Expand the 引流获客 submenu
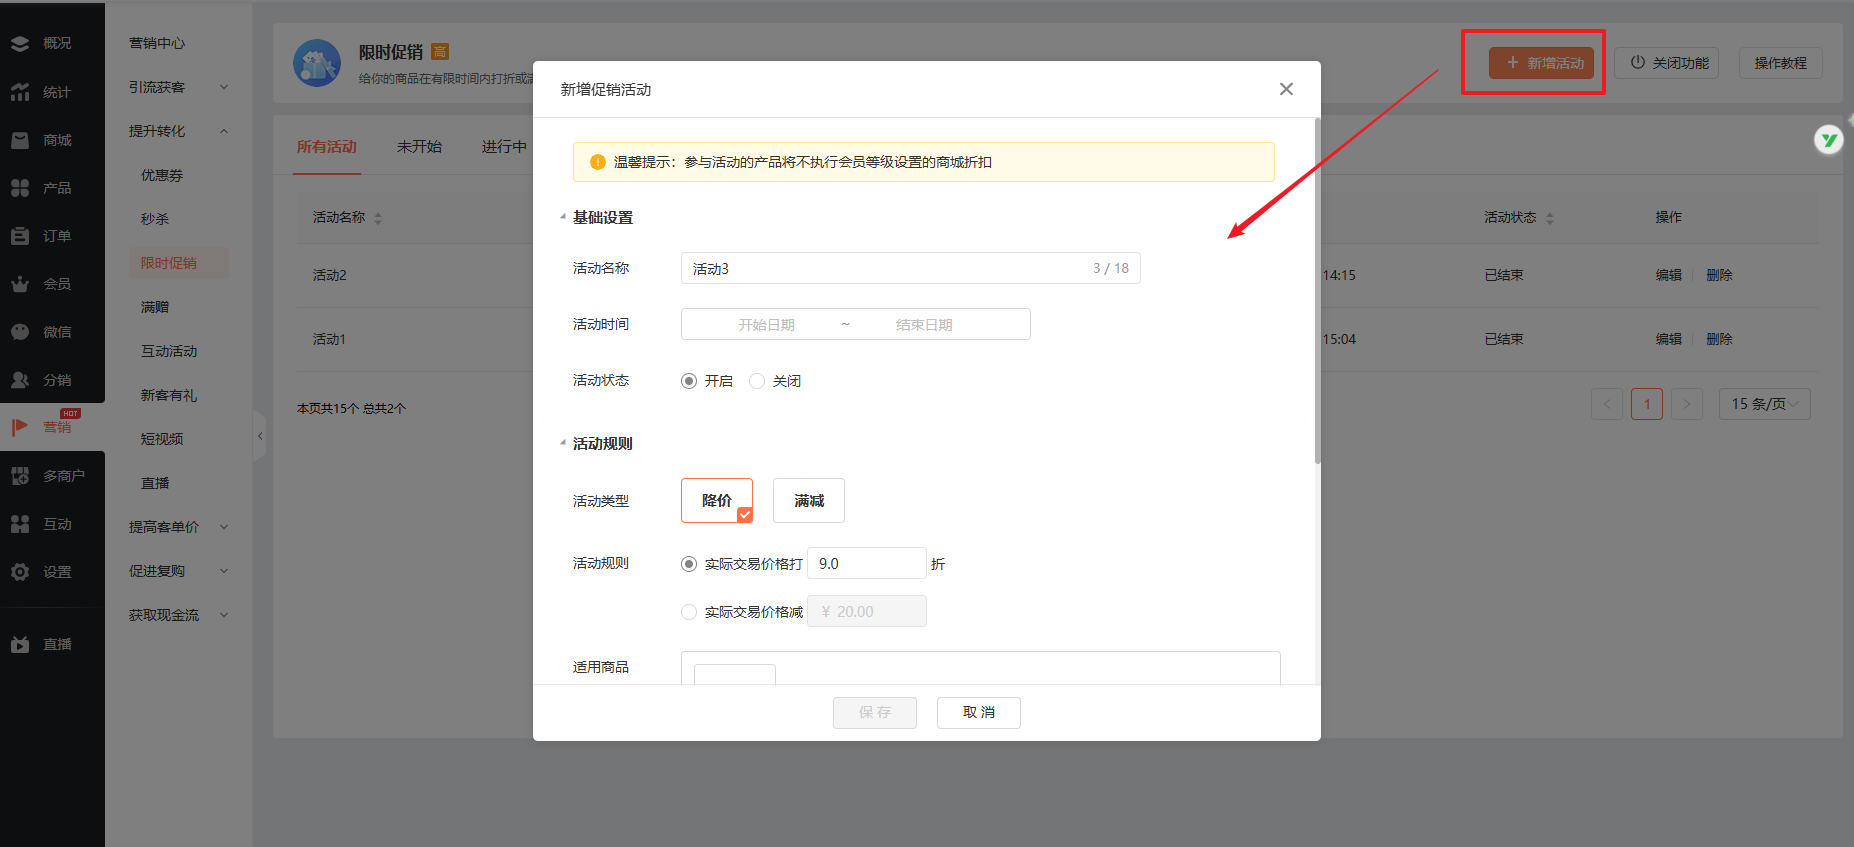1854x847 pixels. click(178, 87)
